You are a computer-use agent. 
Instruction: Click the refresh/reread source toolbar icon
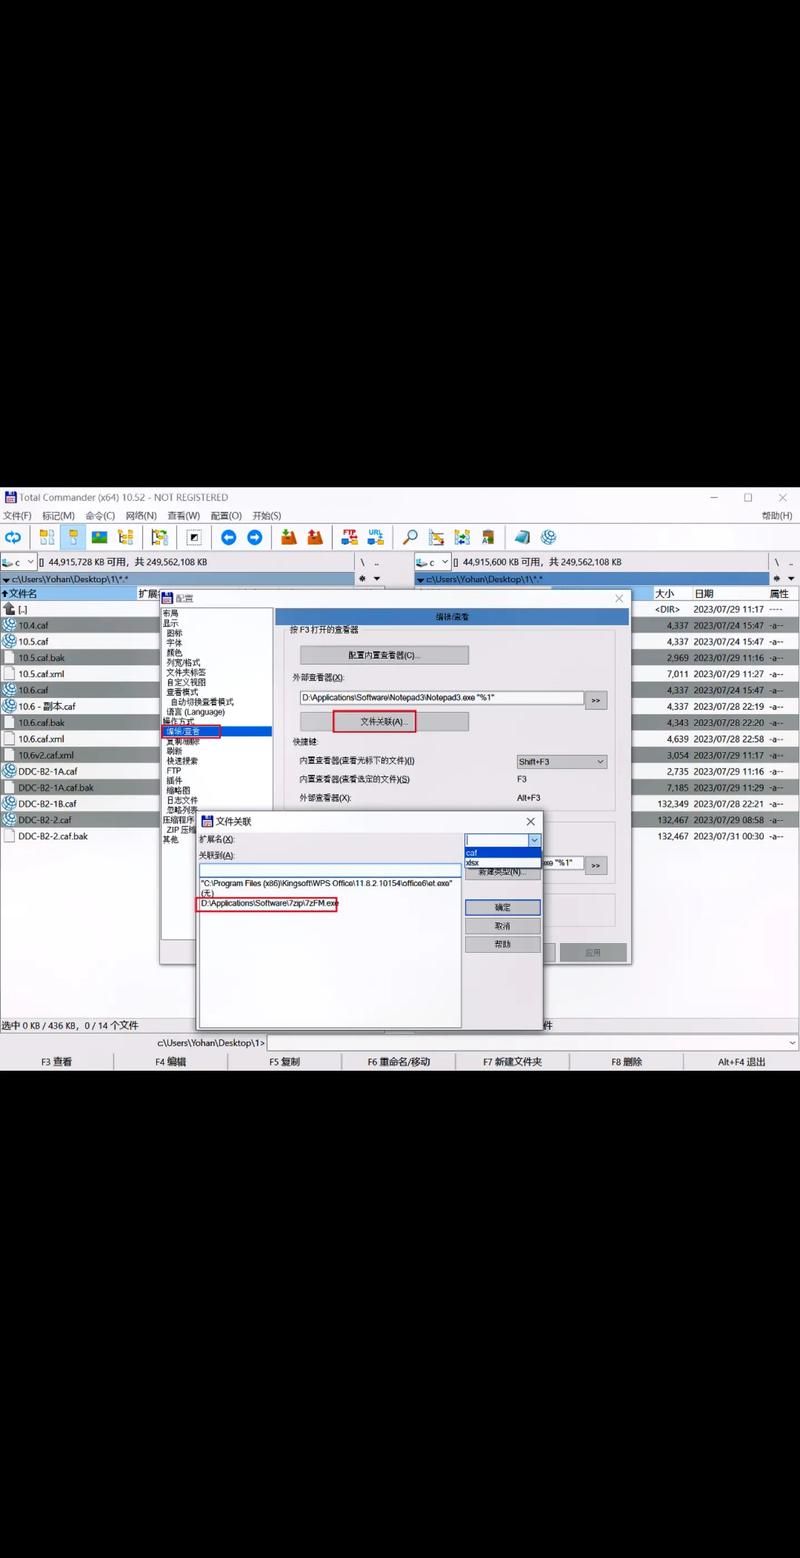tap(13, 537)
